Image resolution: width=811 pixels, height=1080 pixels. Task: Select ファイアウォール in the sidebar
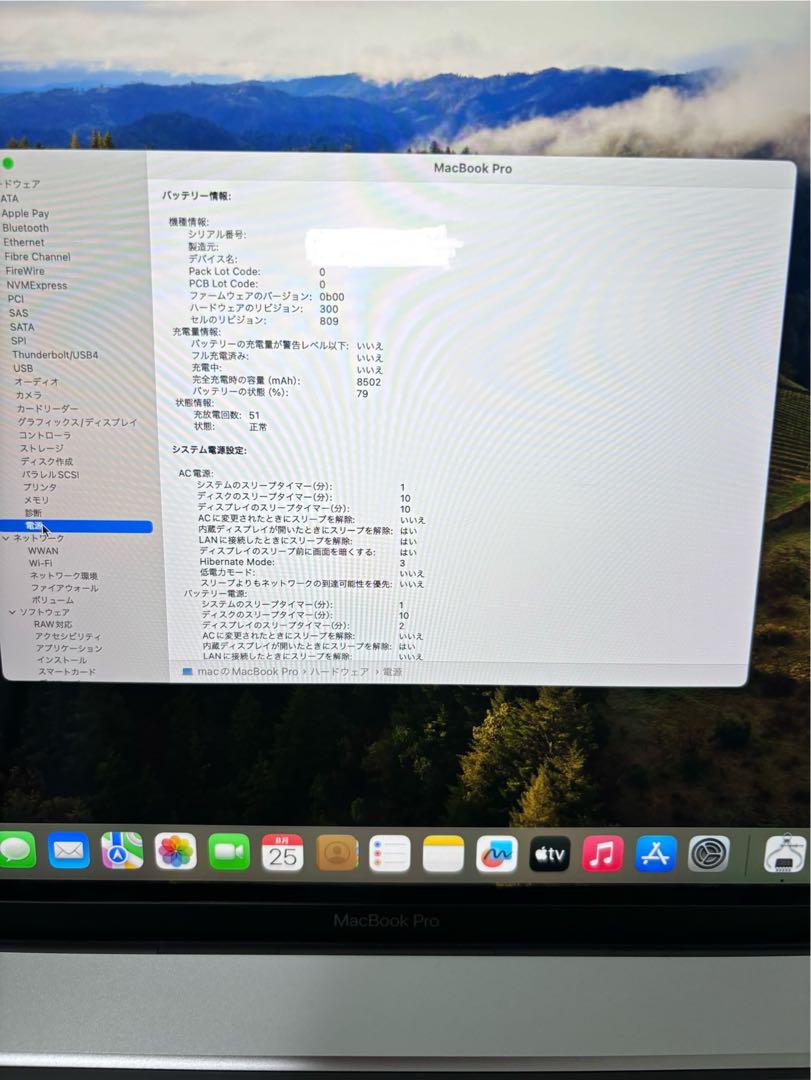pyautogui.click(x=65, y=588)
